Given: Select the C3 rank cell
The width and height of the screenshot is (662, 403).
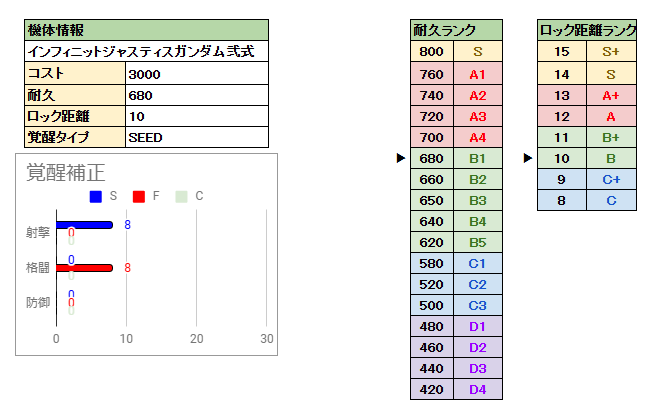Looking at the screenshot, I should point(478,306).
